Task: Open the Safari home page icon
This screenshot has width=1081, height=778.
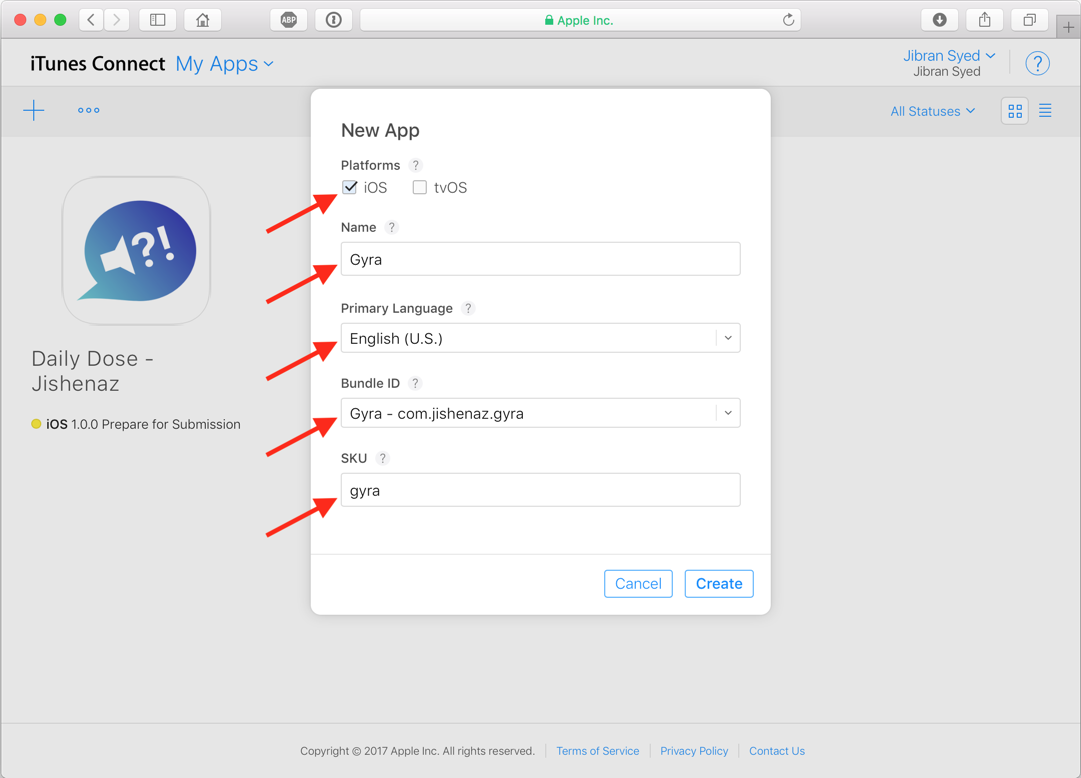Action: (203, 20)
